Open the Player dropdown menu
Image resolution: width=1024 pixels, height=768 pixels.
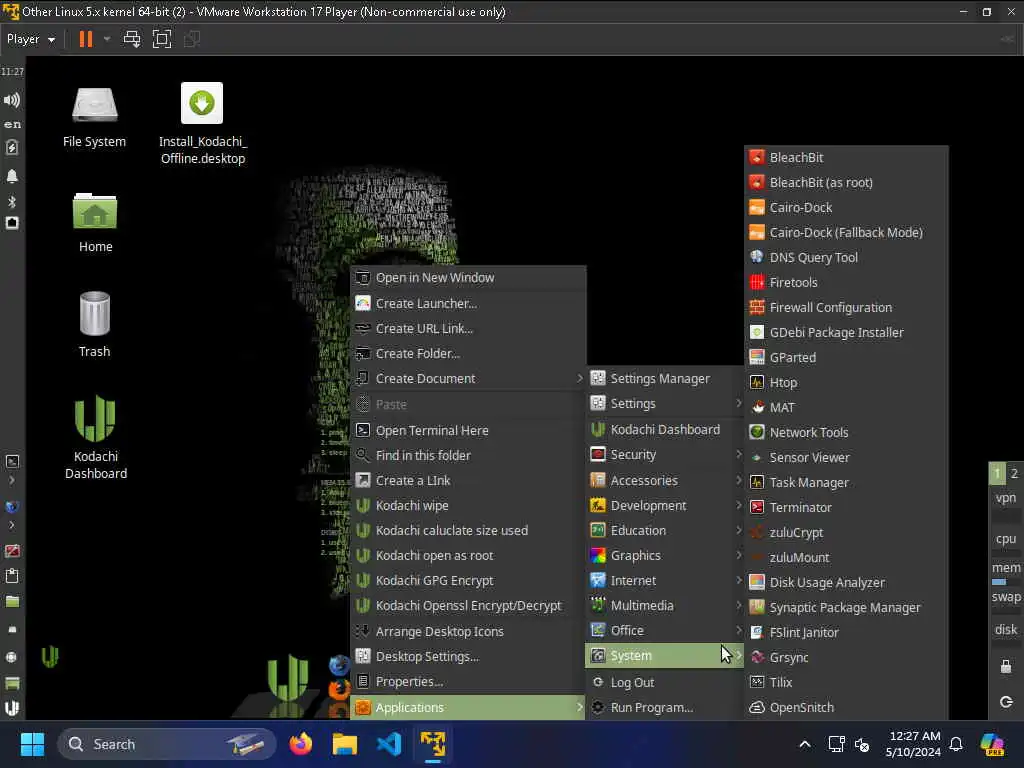click(x=31, y=39)
